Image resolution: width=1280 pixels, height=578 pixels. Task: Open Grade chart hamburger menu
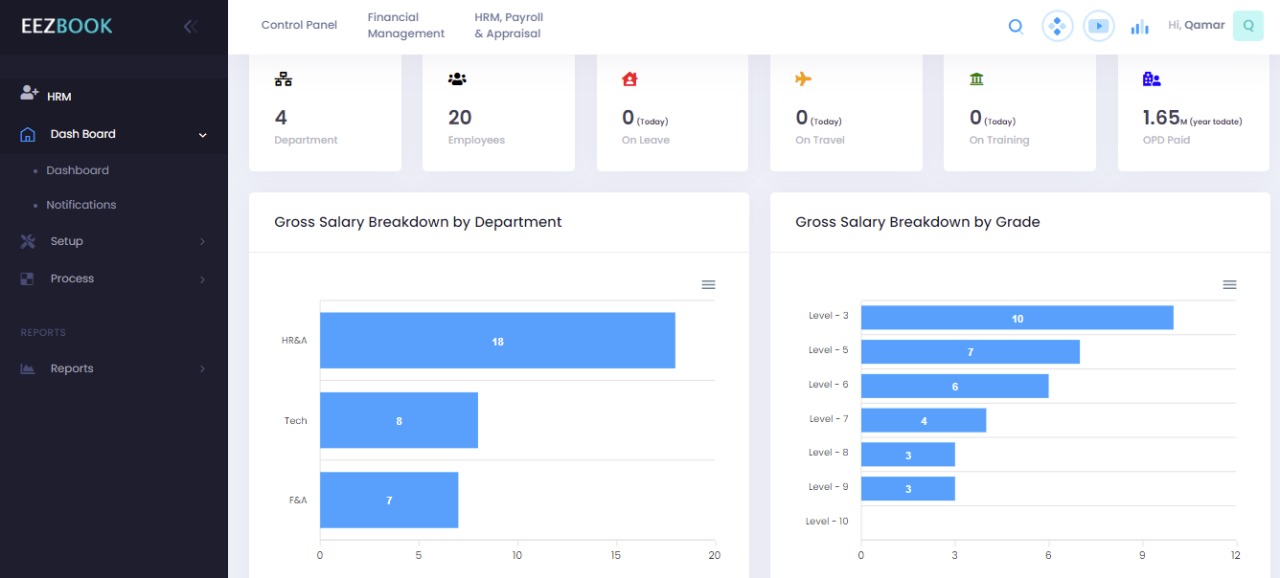click(x=1229, y=285)
